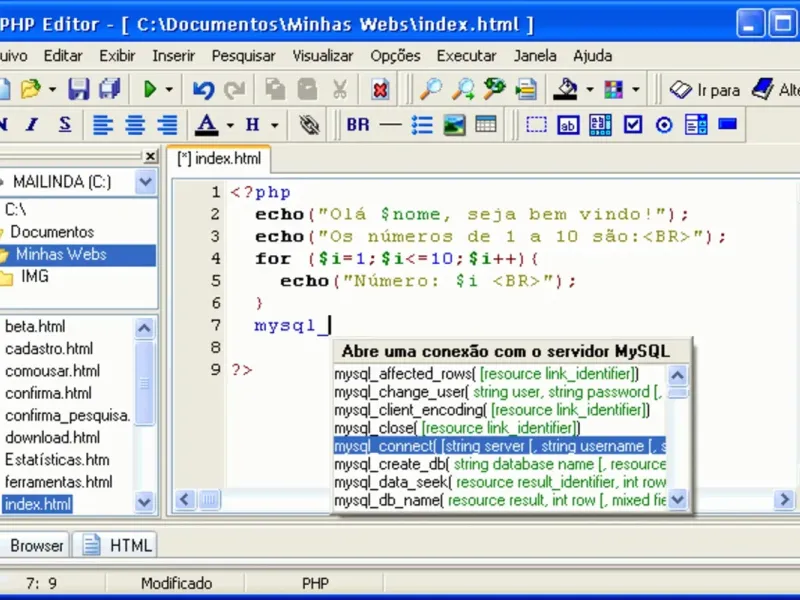800x600 pixels.
Task: Click the Paste clipboard icon
Action: click(x=307, y=89)
